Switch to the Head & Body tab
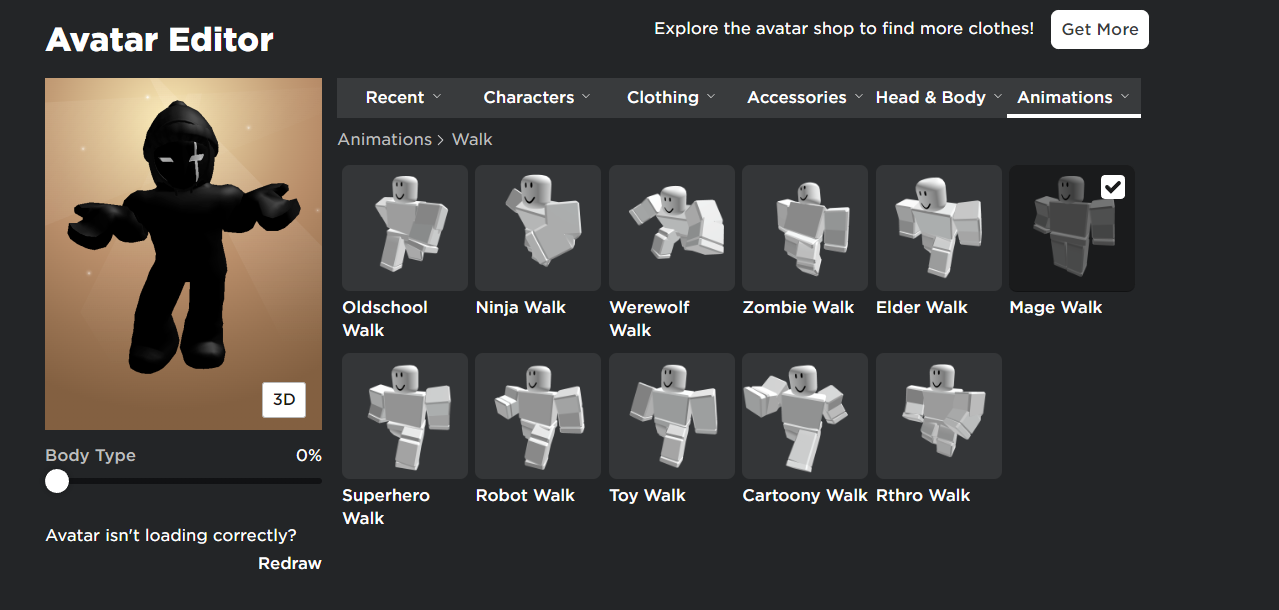This screenshot has height=610, width=1279. [x=938, y=97]
